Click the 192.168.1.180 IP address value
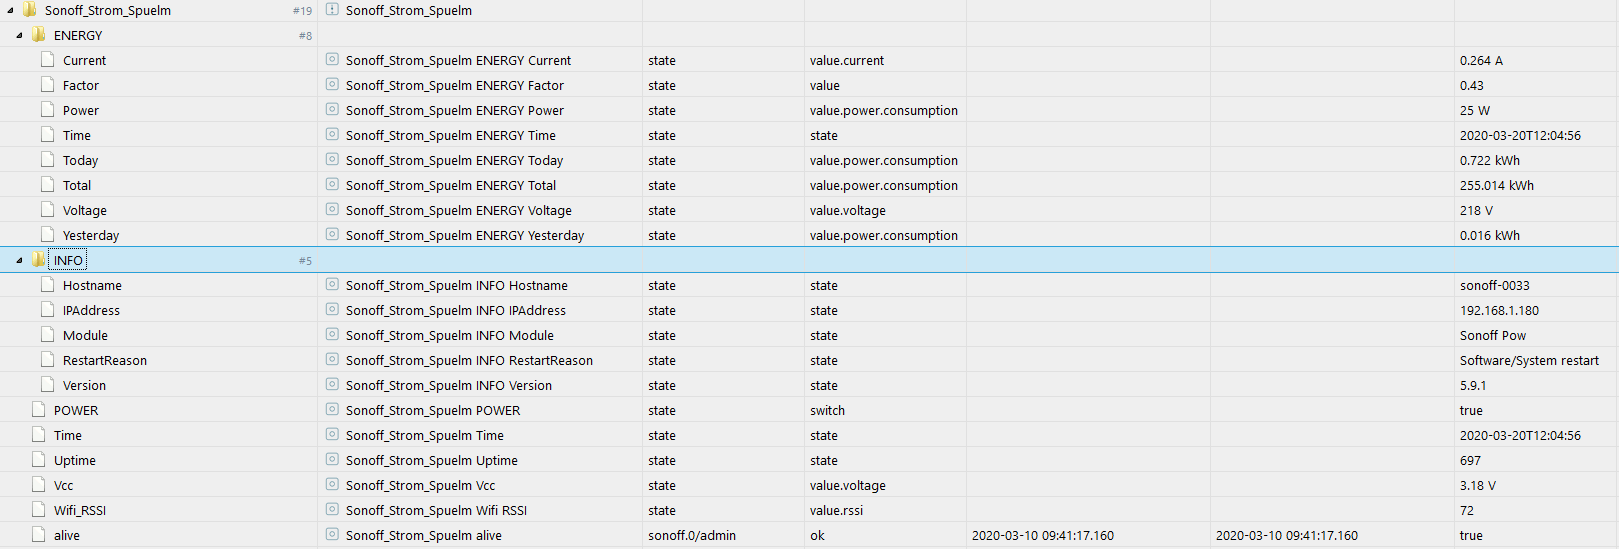 coord(1499,310)
